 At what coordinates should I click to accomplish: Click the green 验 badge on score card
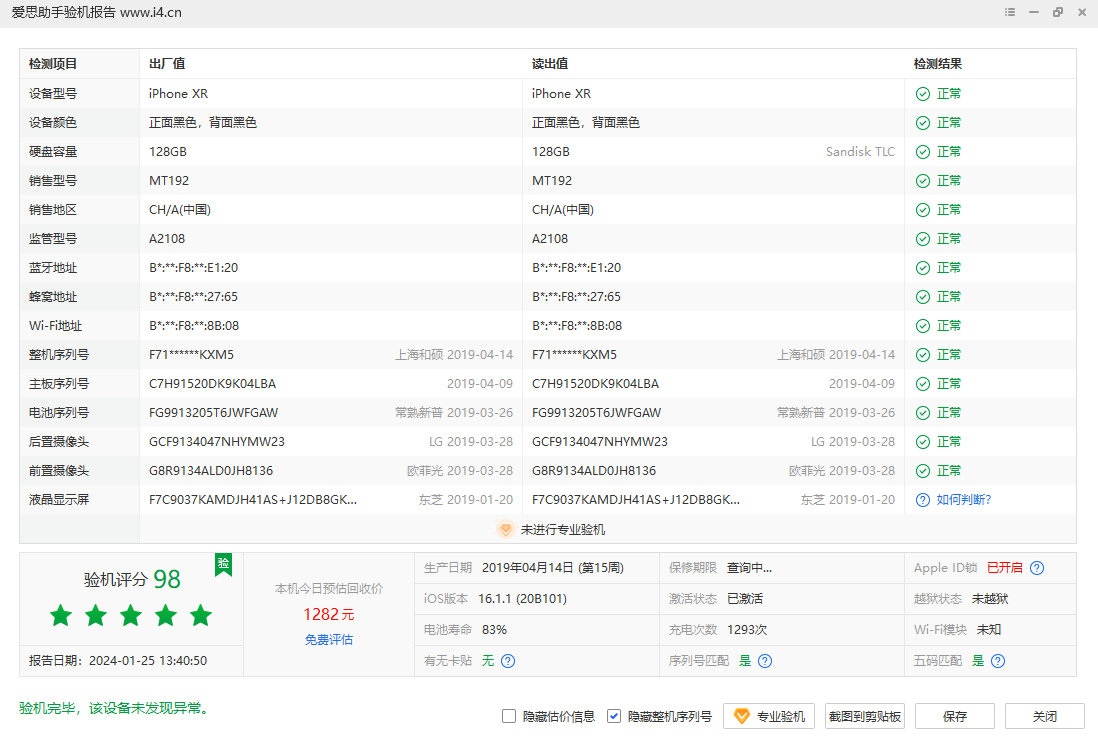pos(223,564)
